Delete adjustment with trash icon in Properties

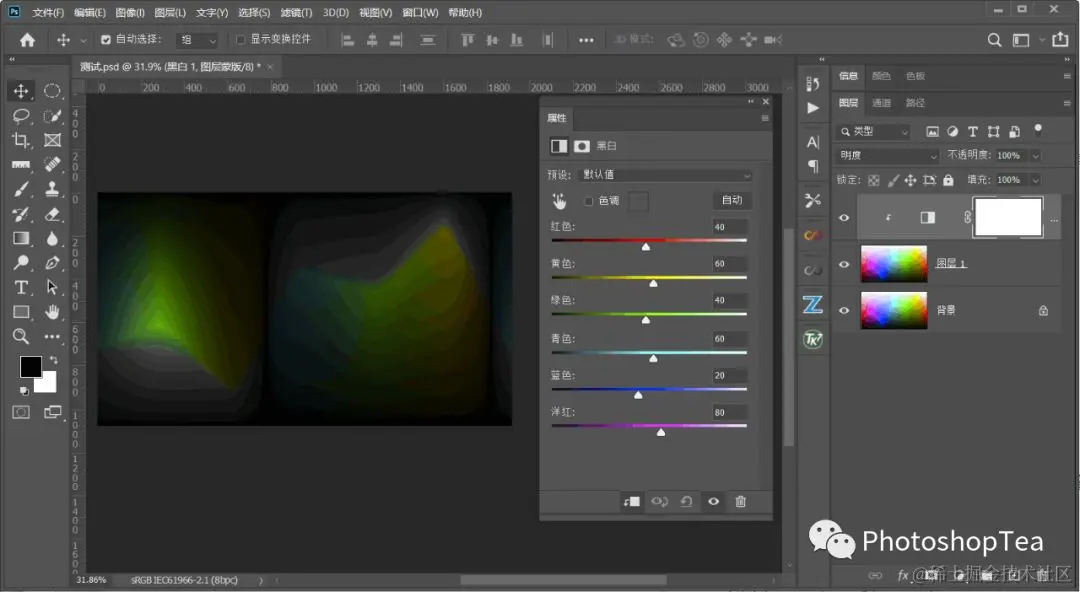pos(740,501)
